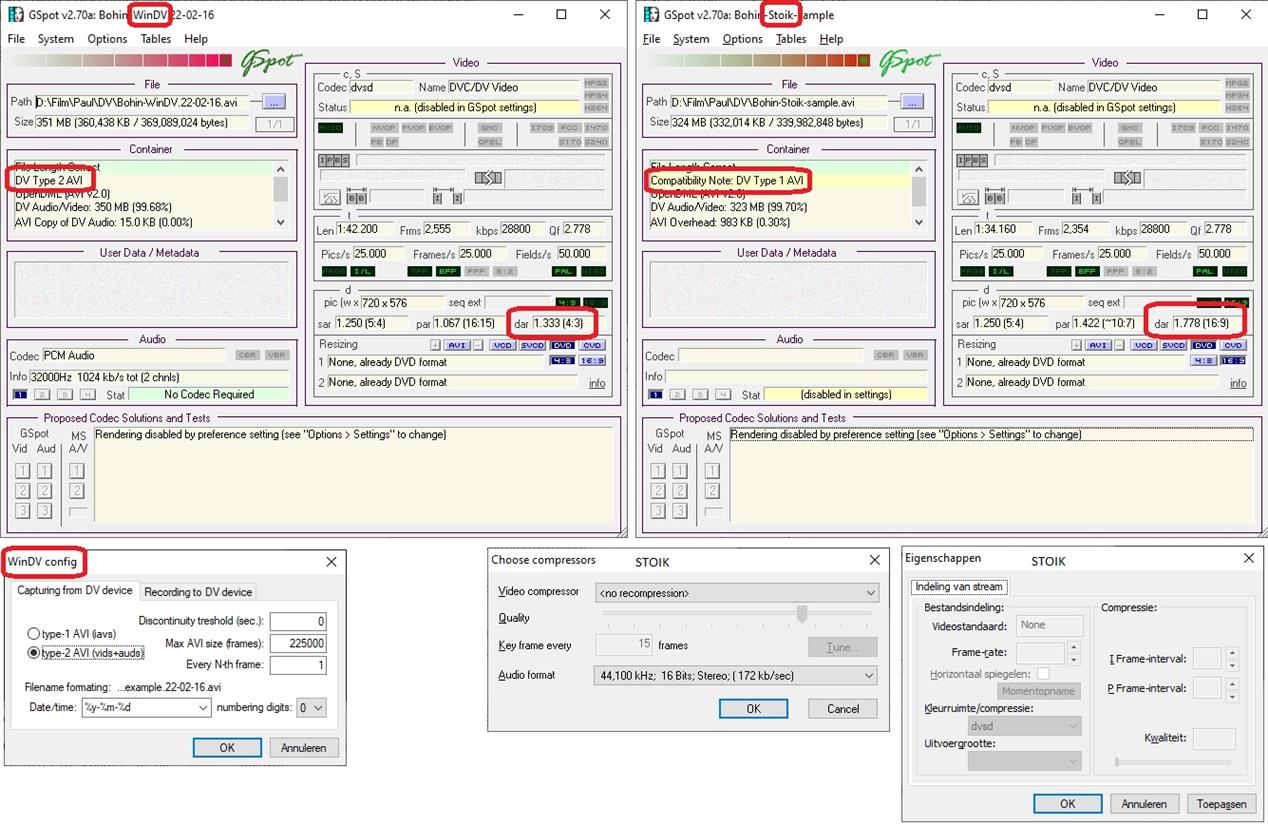The height and width of the screenshot is (826, 1268).
Task: Click GSpot Aud test button 1 in WinDV window
Action: coord(45,471)
